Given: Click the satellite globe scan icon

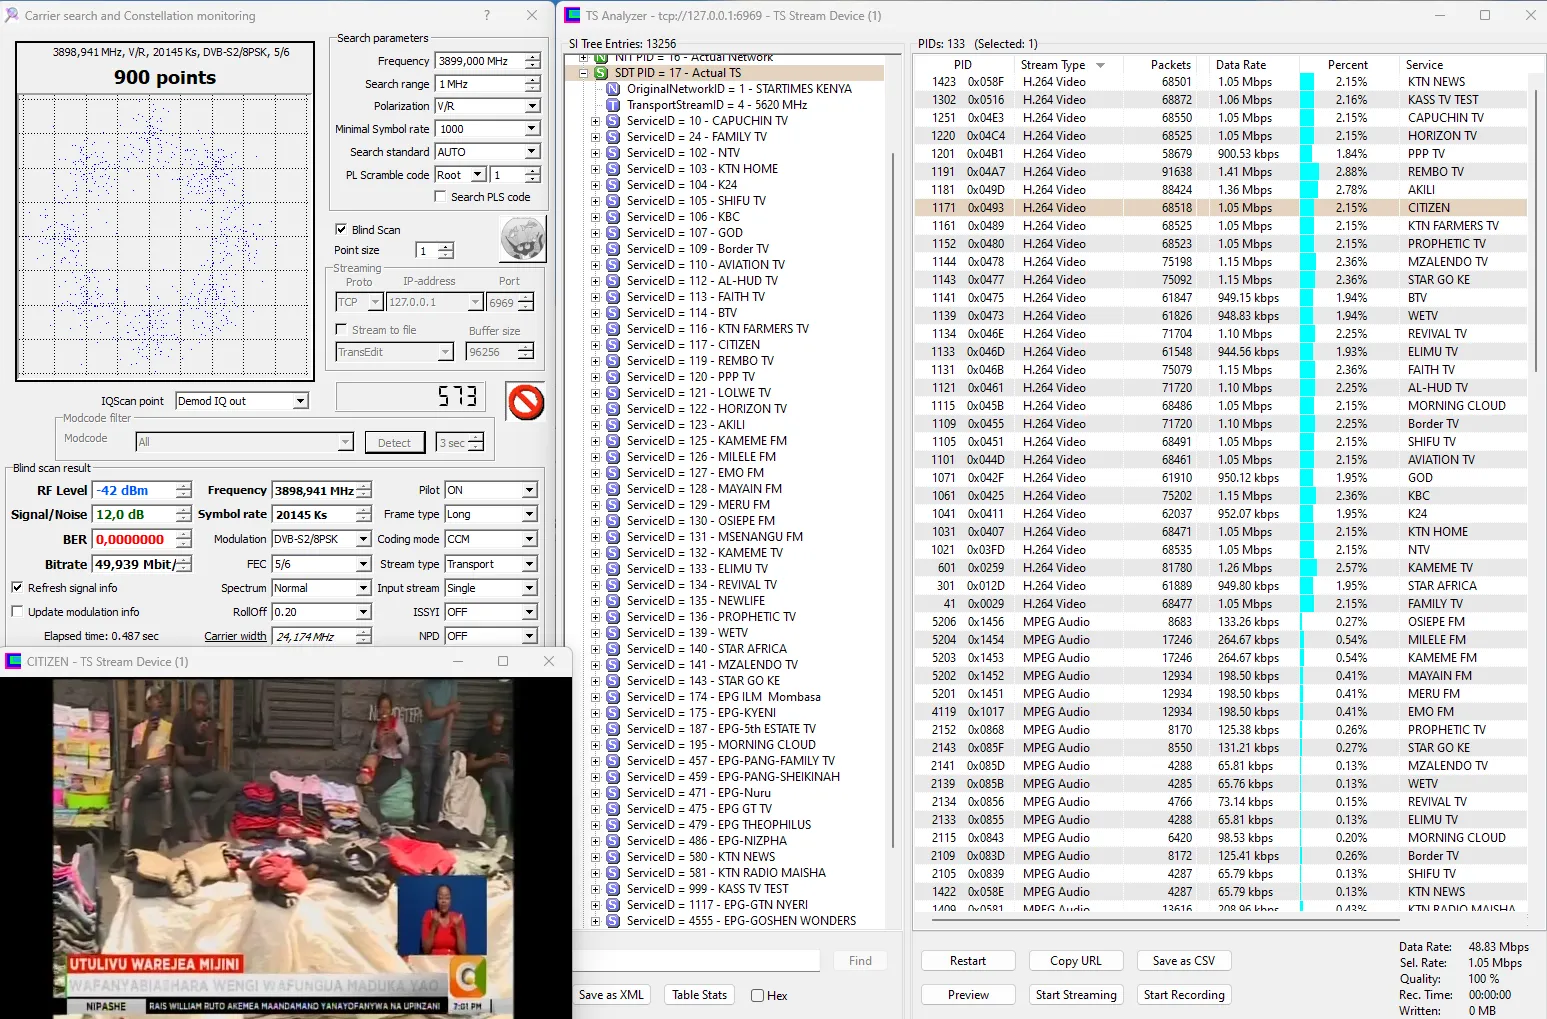Looking at the screenshot, I should (x=522, y=239).
